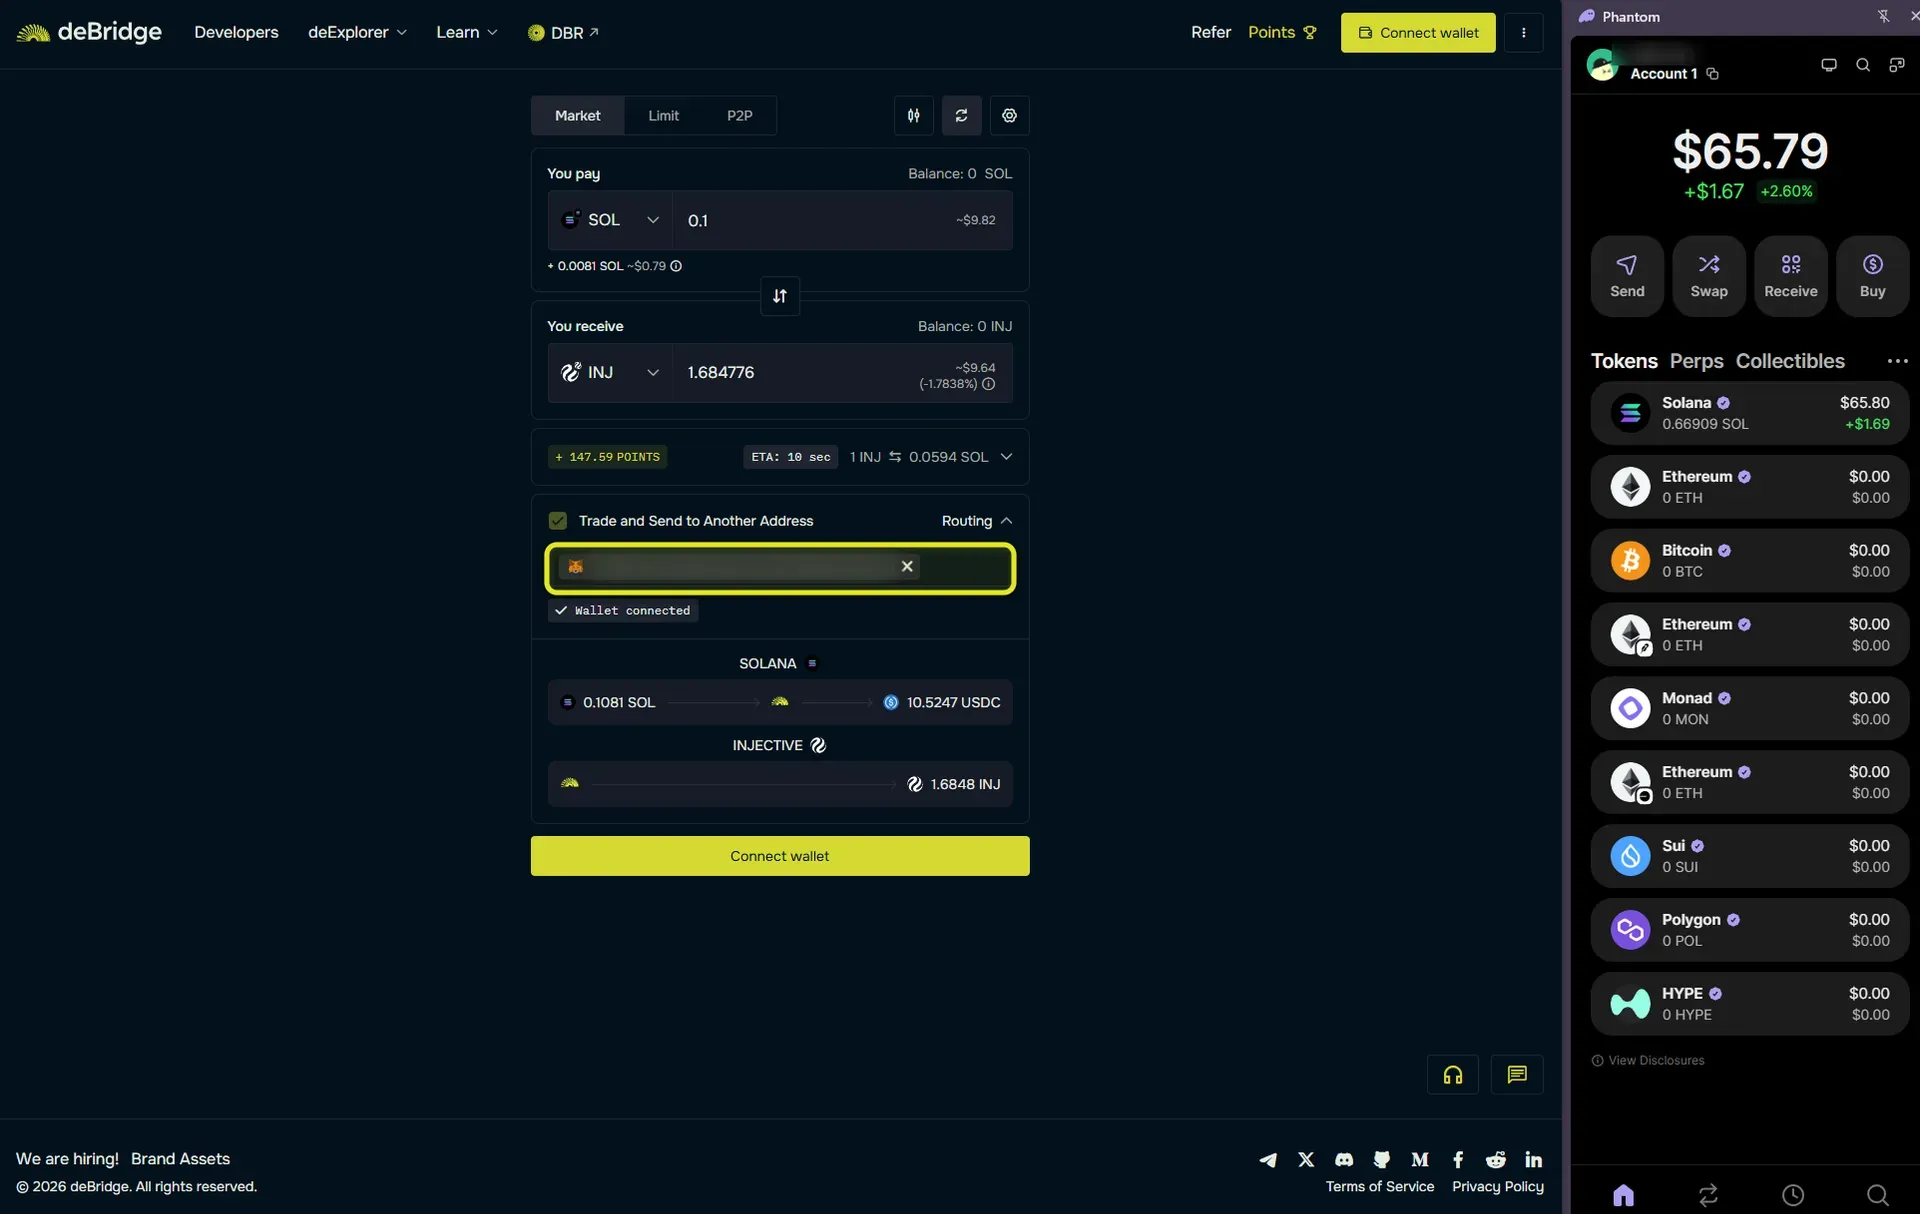This screenshot has height=1214, width=1920.
Task: Open swap settings gear icon
Action: click(1009, 116)
